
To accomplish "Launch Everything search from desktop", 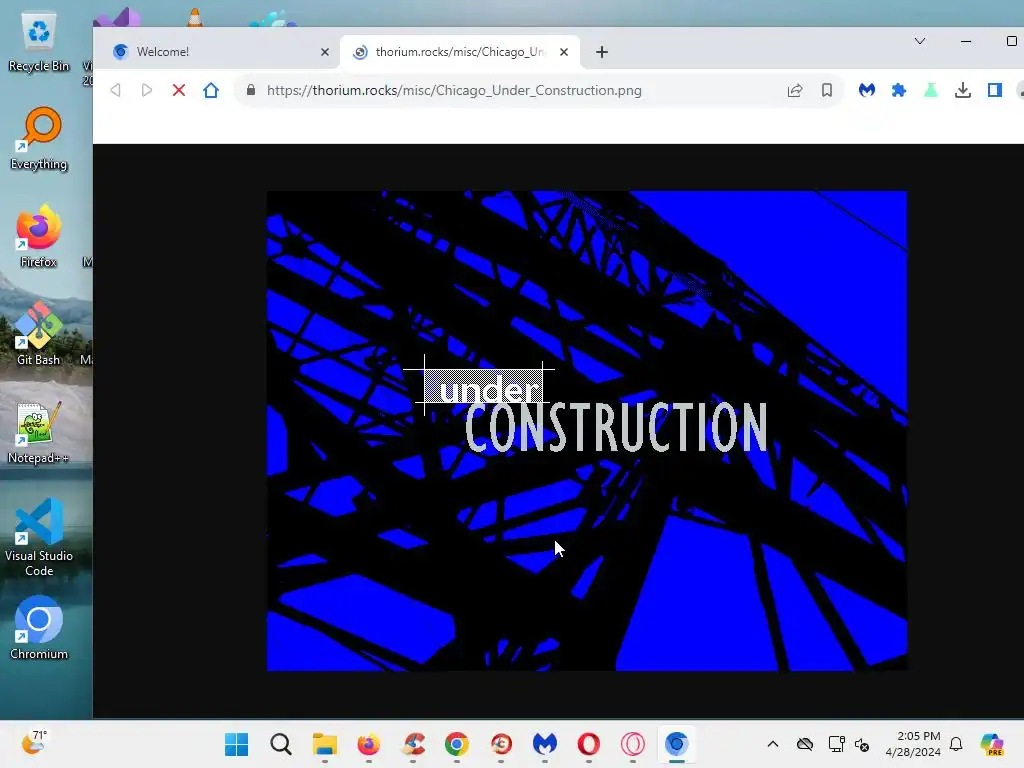I will [x=39, y=138].
